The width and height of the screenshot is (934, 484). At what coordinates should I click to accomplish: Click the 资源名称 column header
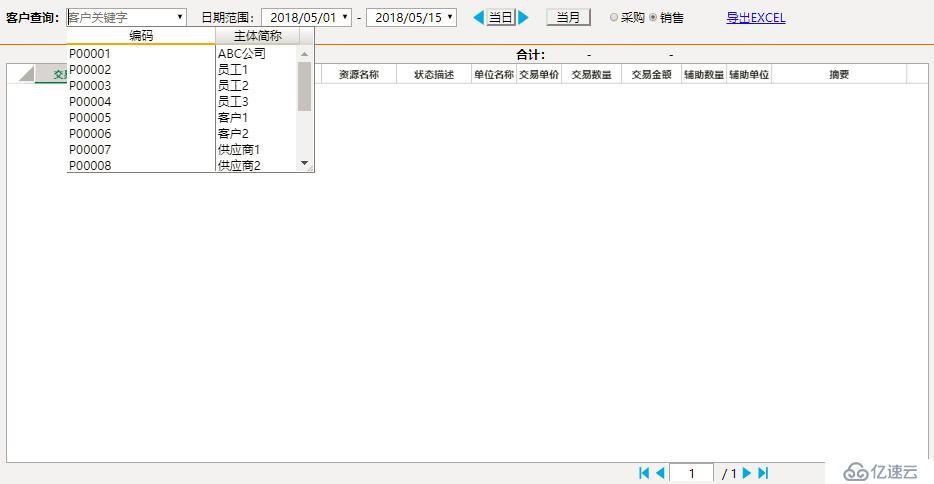point(359,74)
